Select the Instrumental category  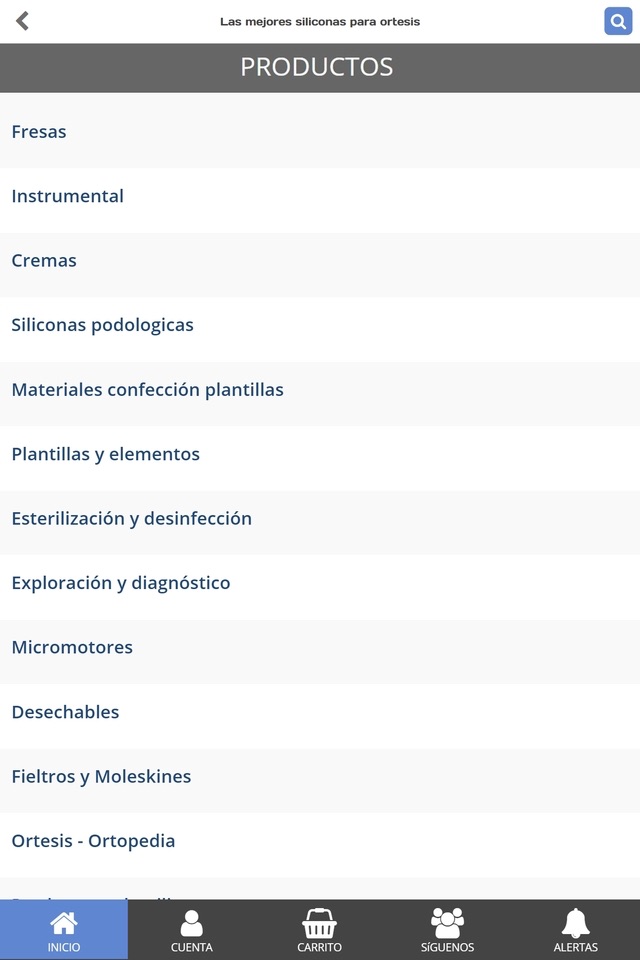(68, 196)
